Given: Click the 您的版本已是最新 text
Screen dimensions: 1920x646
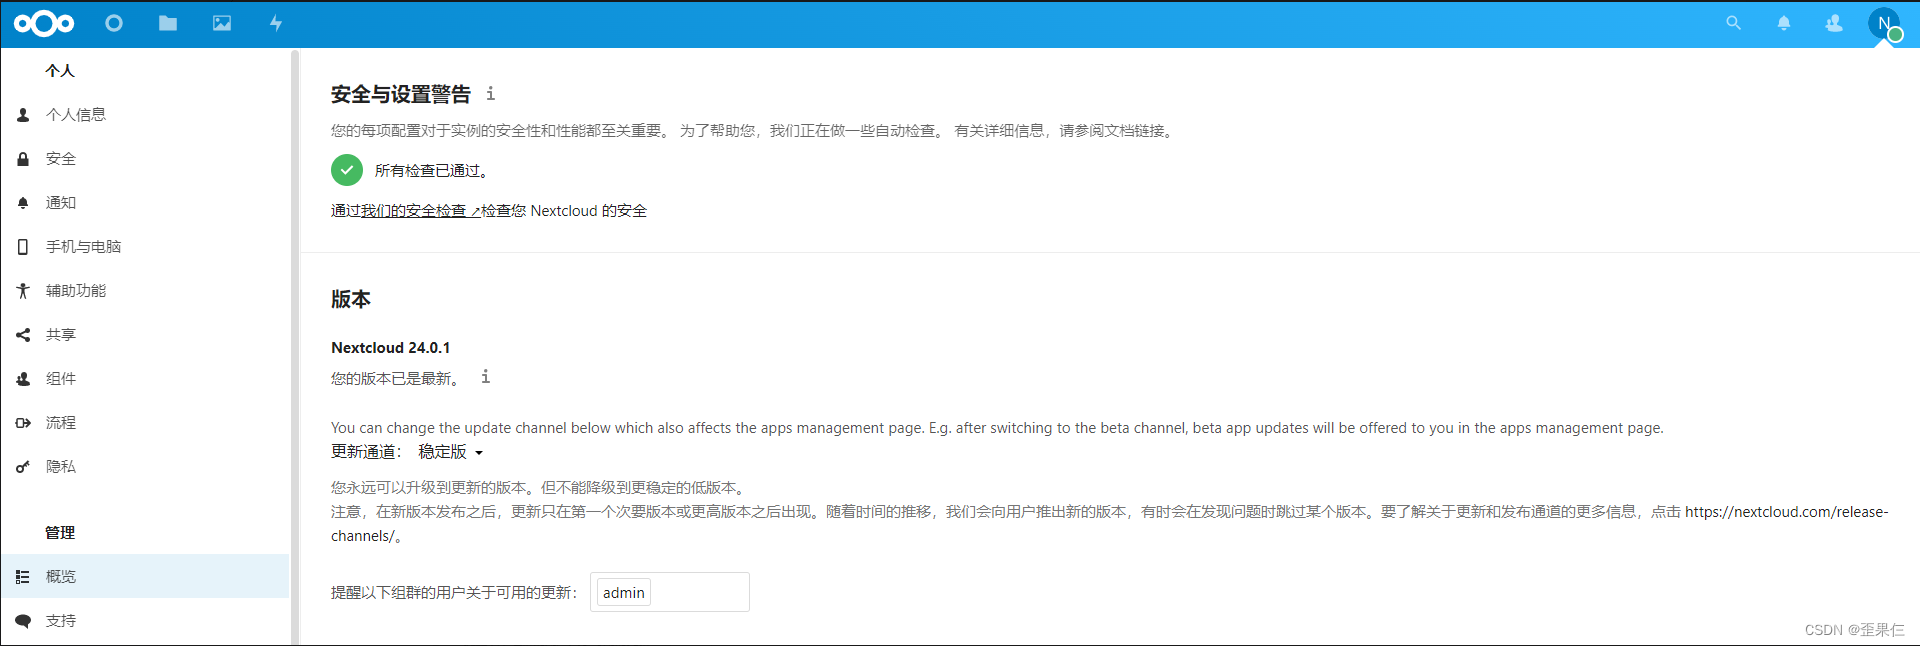Looking at the screenshot, I should (x=398, y=379).
